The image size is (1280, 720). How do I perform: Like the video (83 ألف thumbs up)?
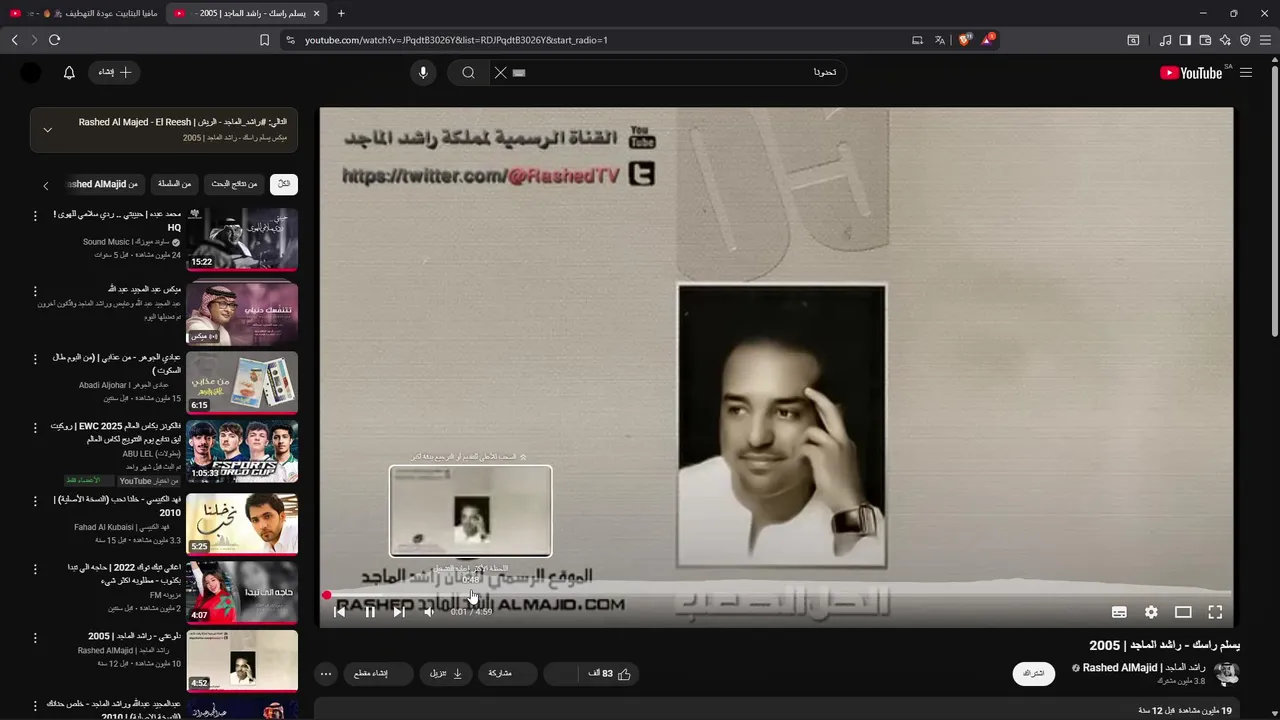[x=609, y=674]
